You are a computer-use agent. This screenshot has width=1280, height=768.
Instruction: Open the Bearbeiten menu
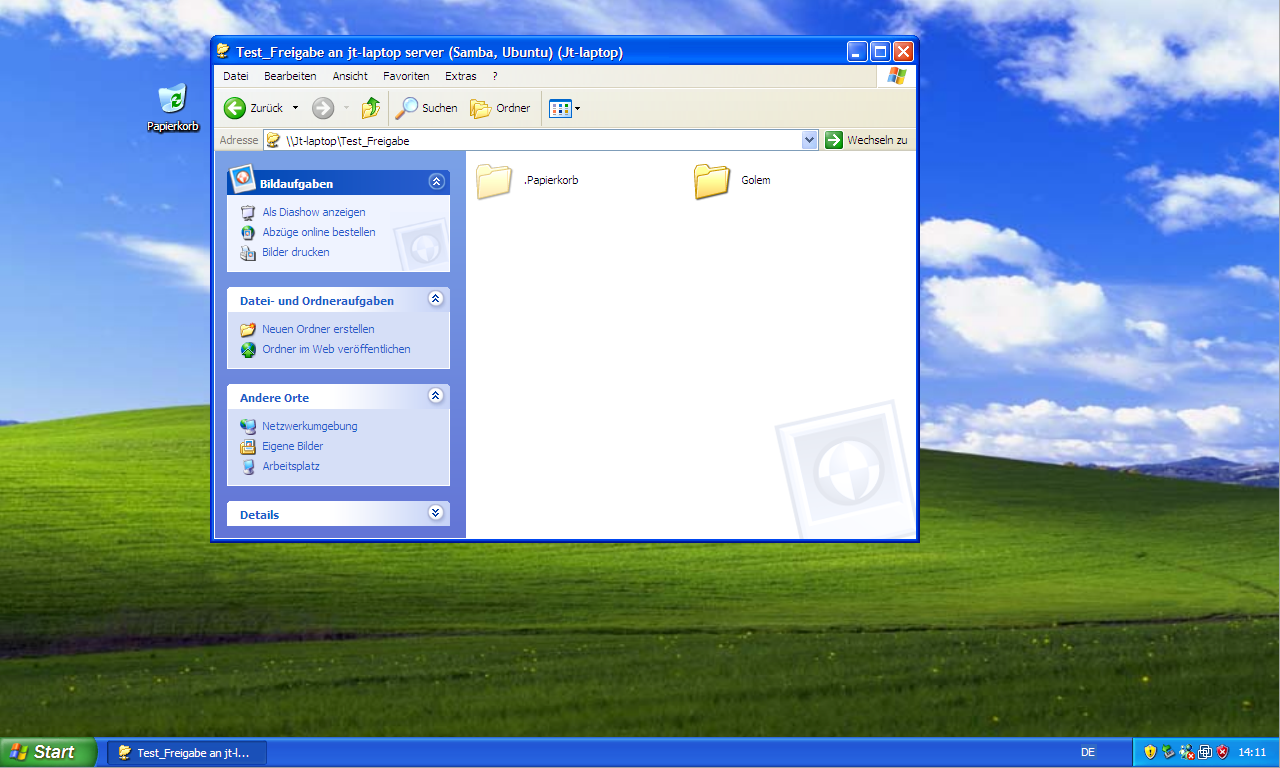coord(290,76)
